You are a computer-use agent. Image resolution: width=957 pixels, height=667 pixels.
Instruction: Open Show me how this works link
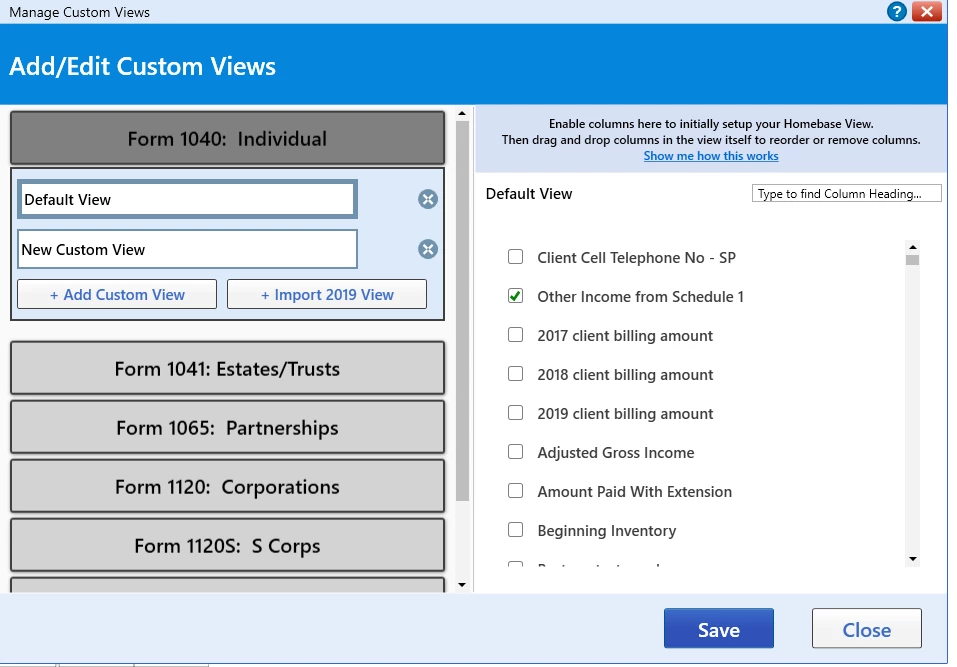click(x=711, y=156)
